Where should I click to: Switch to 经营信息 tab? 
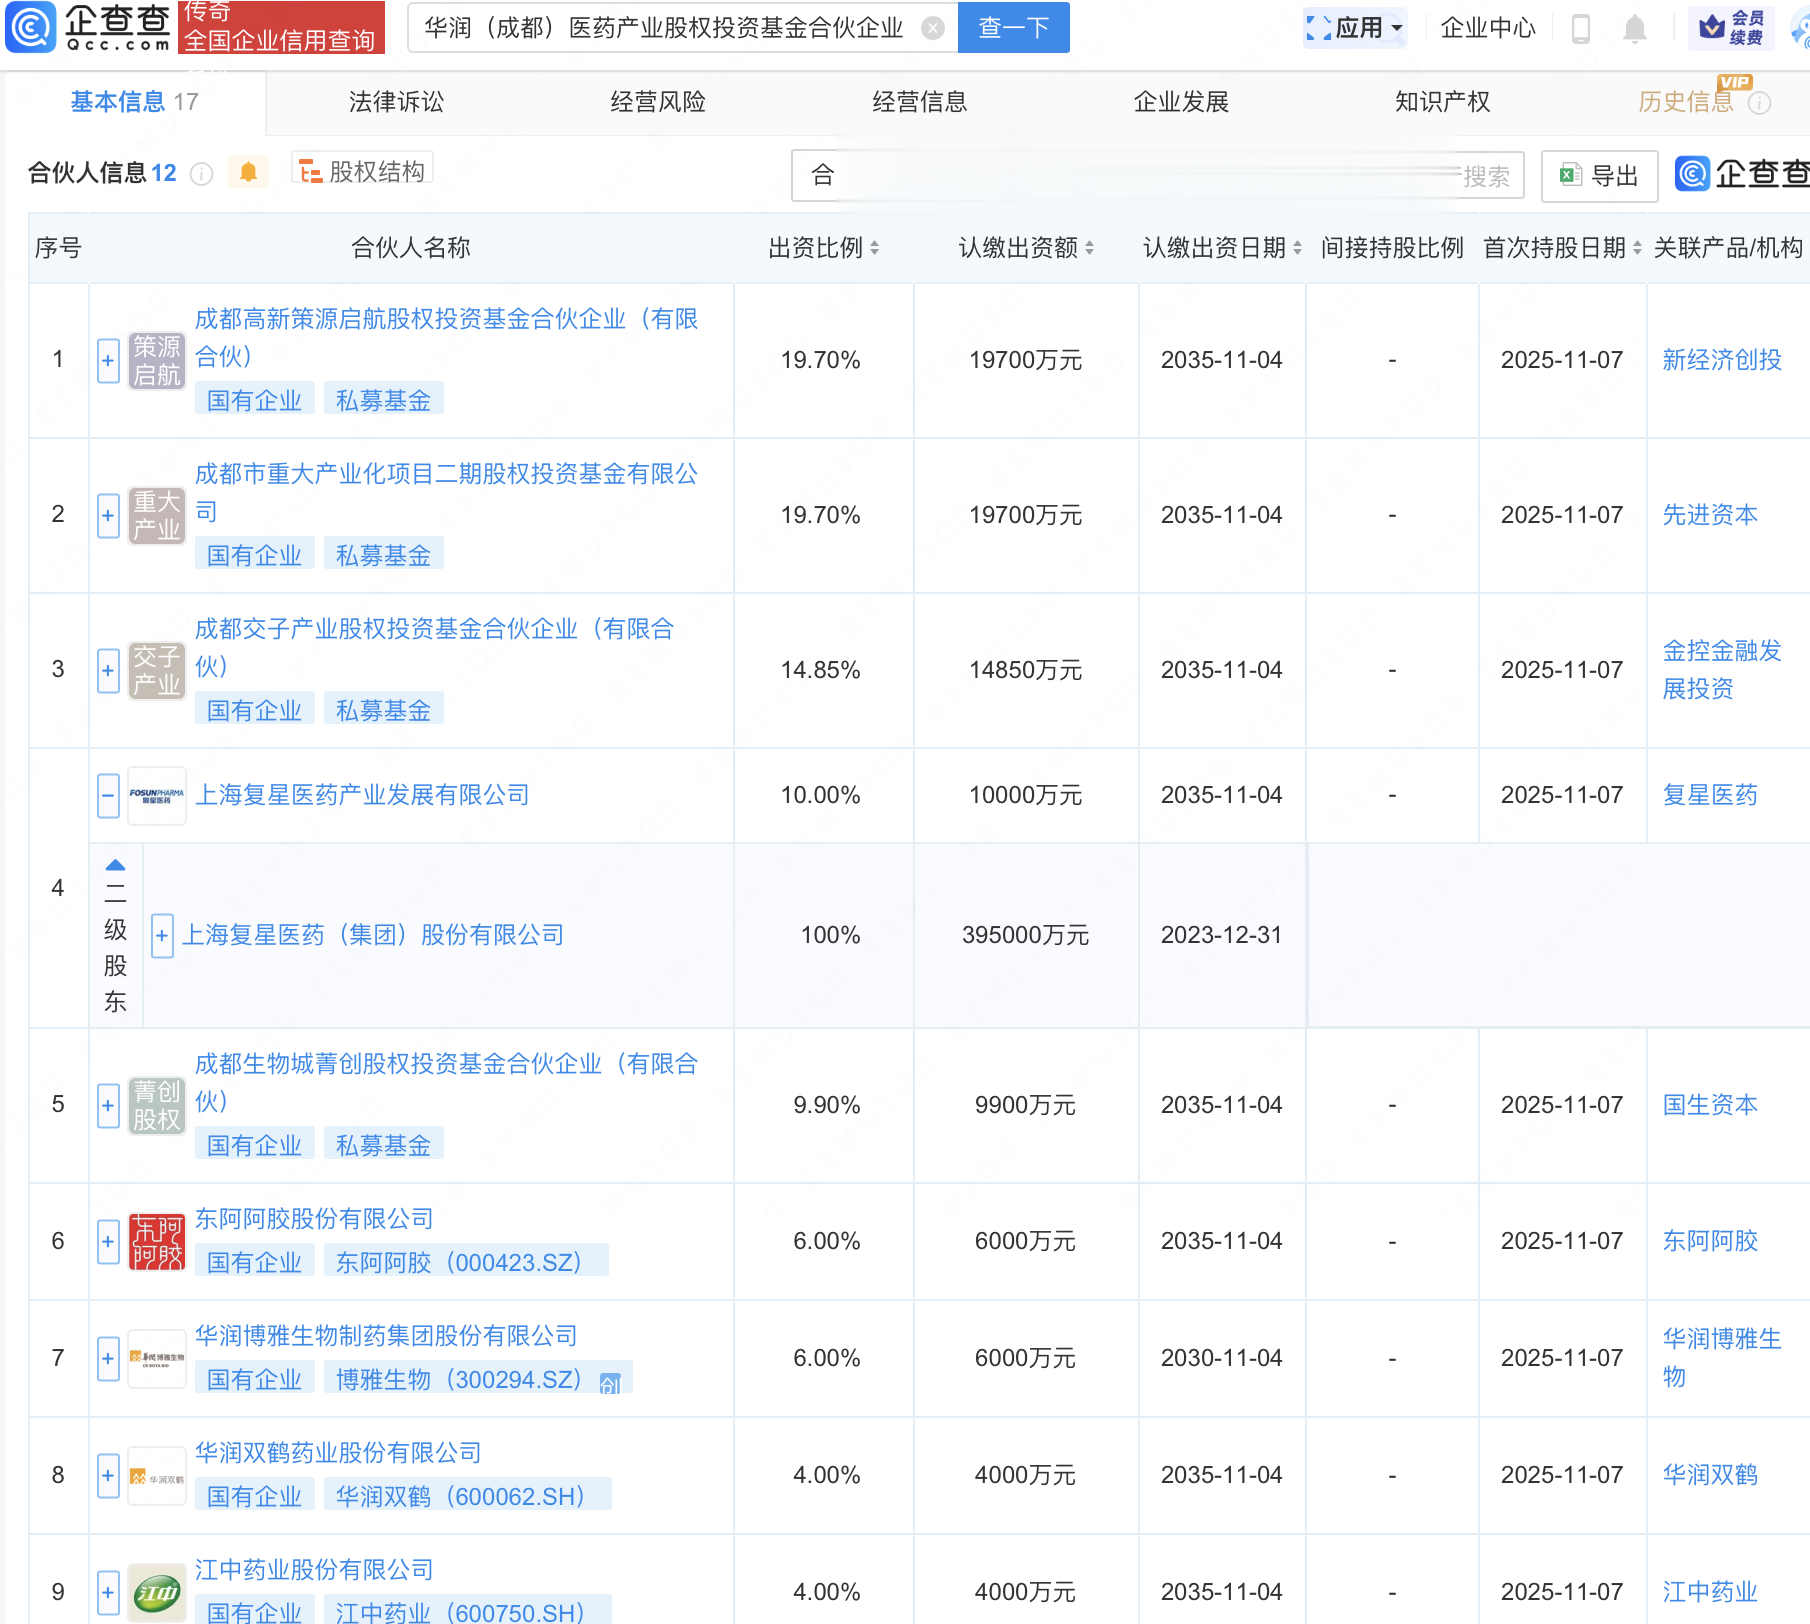coord(919,102)
